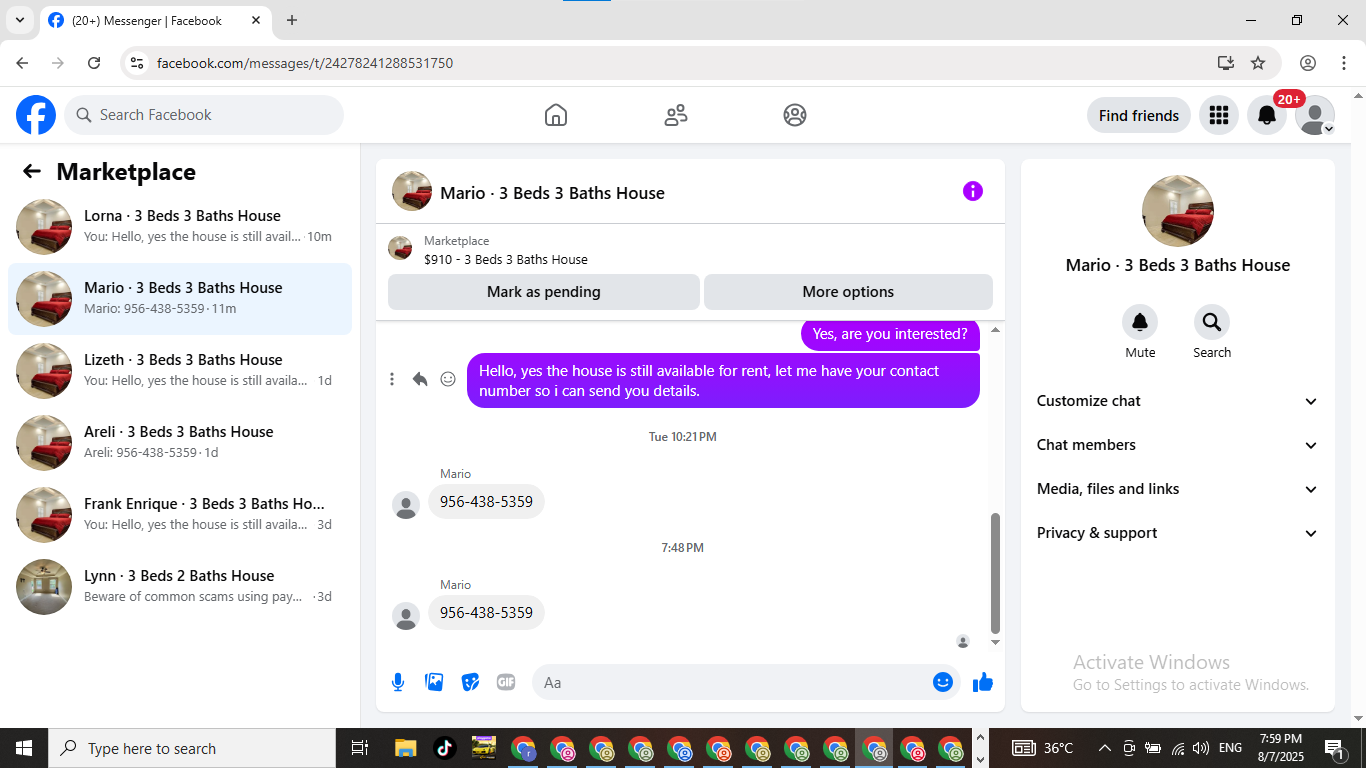
Task: Click the Aa message input box
Action: 746,682
